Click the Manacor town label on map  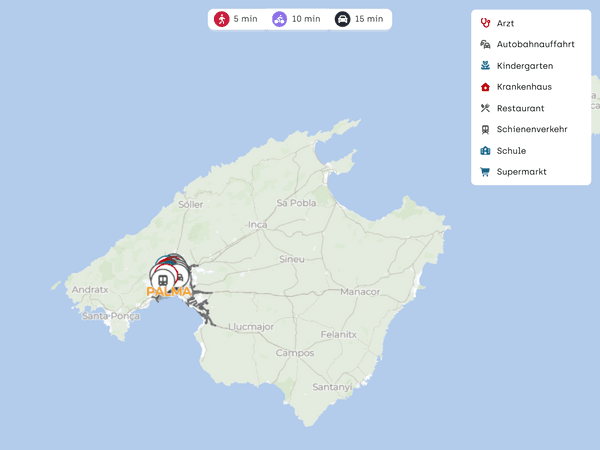[360, 292]
